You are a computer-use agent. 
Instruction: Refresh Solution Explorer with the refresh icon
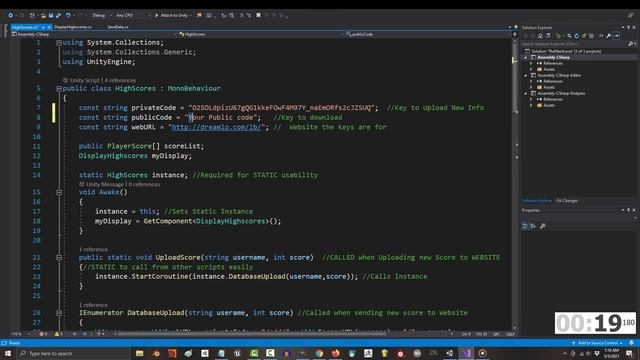tap(576, 36)
